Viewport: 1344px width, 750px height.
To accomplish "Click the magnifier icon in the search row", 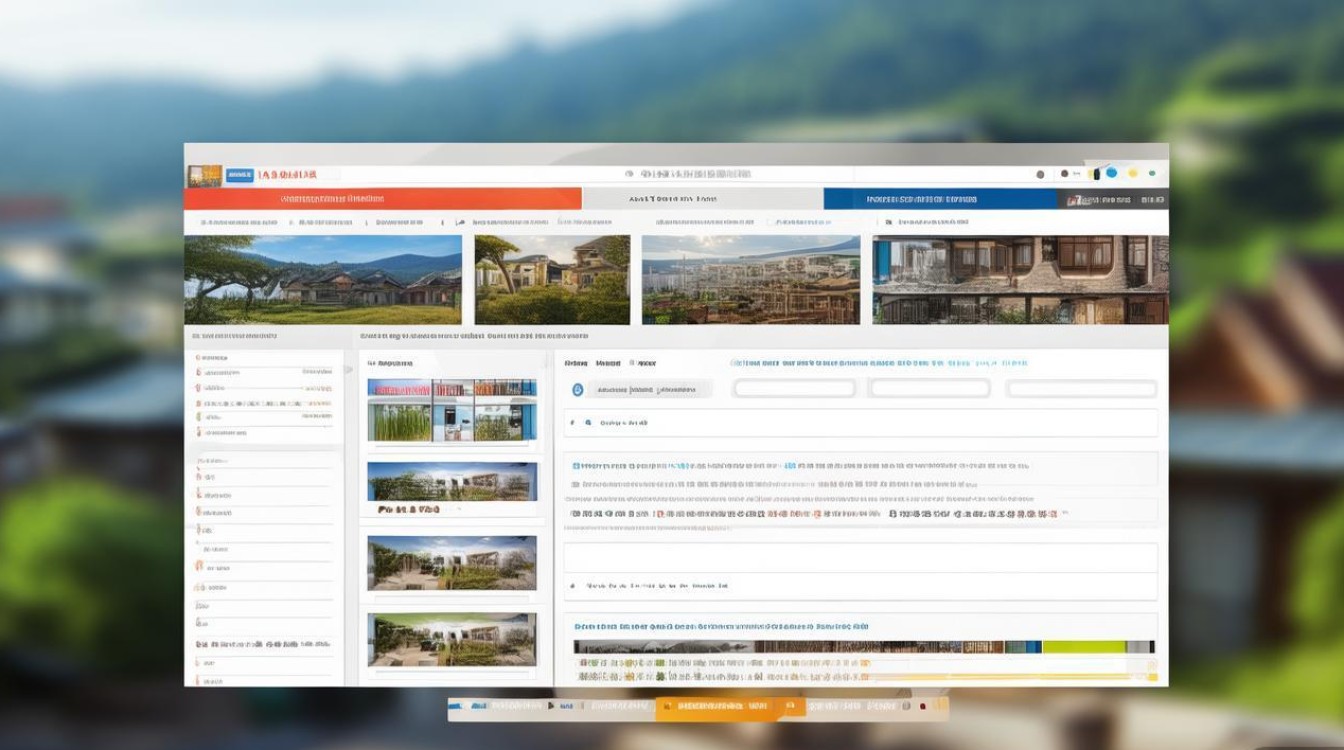I will click(x=588, y=423).
